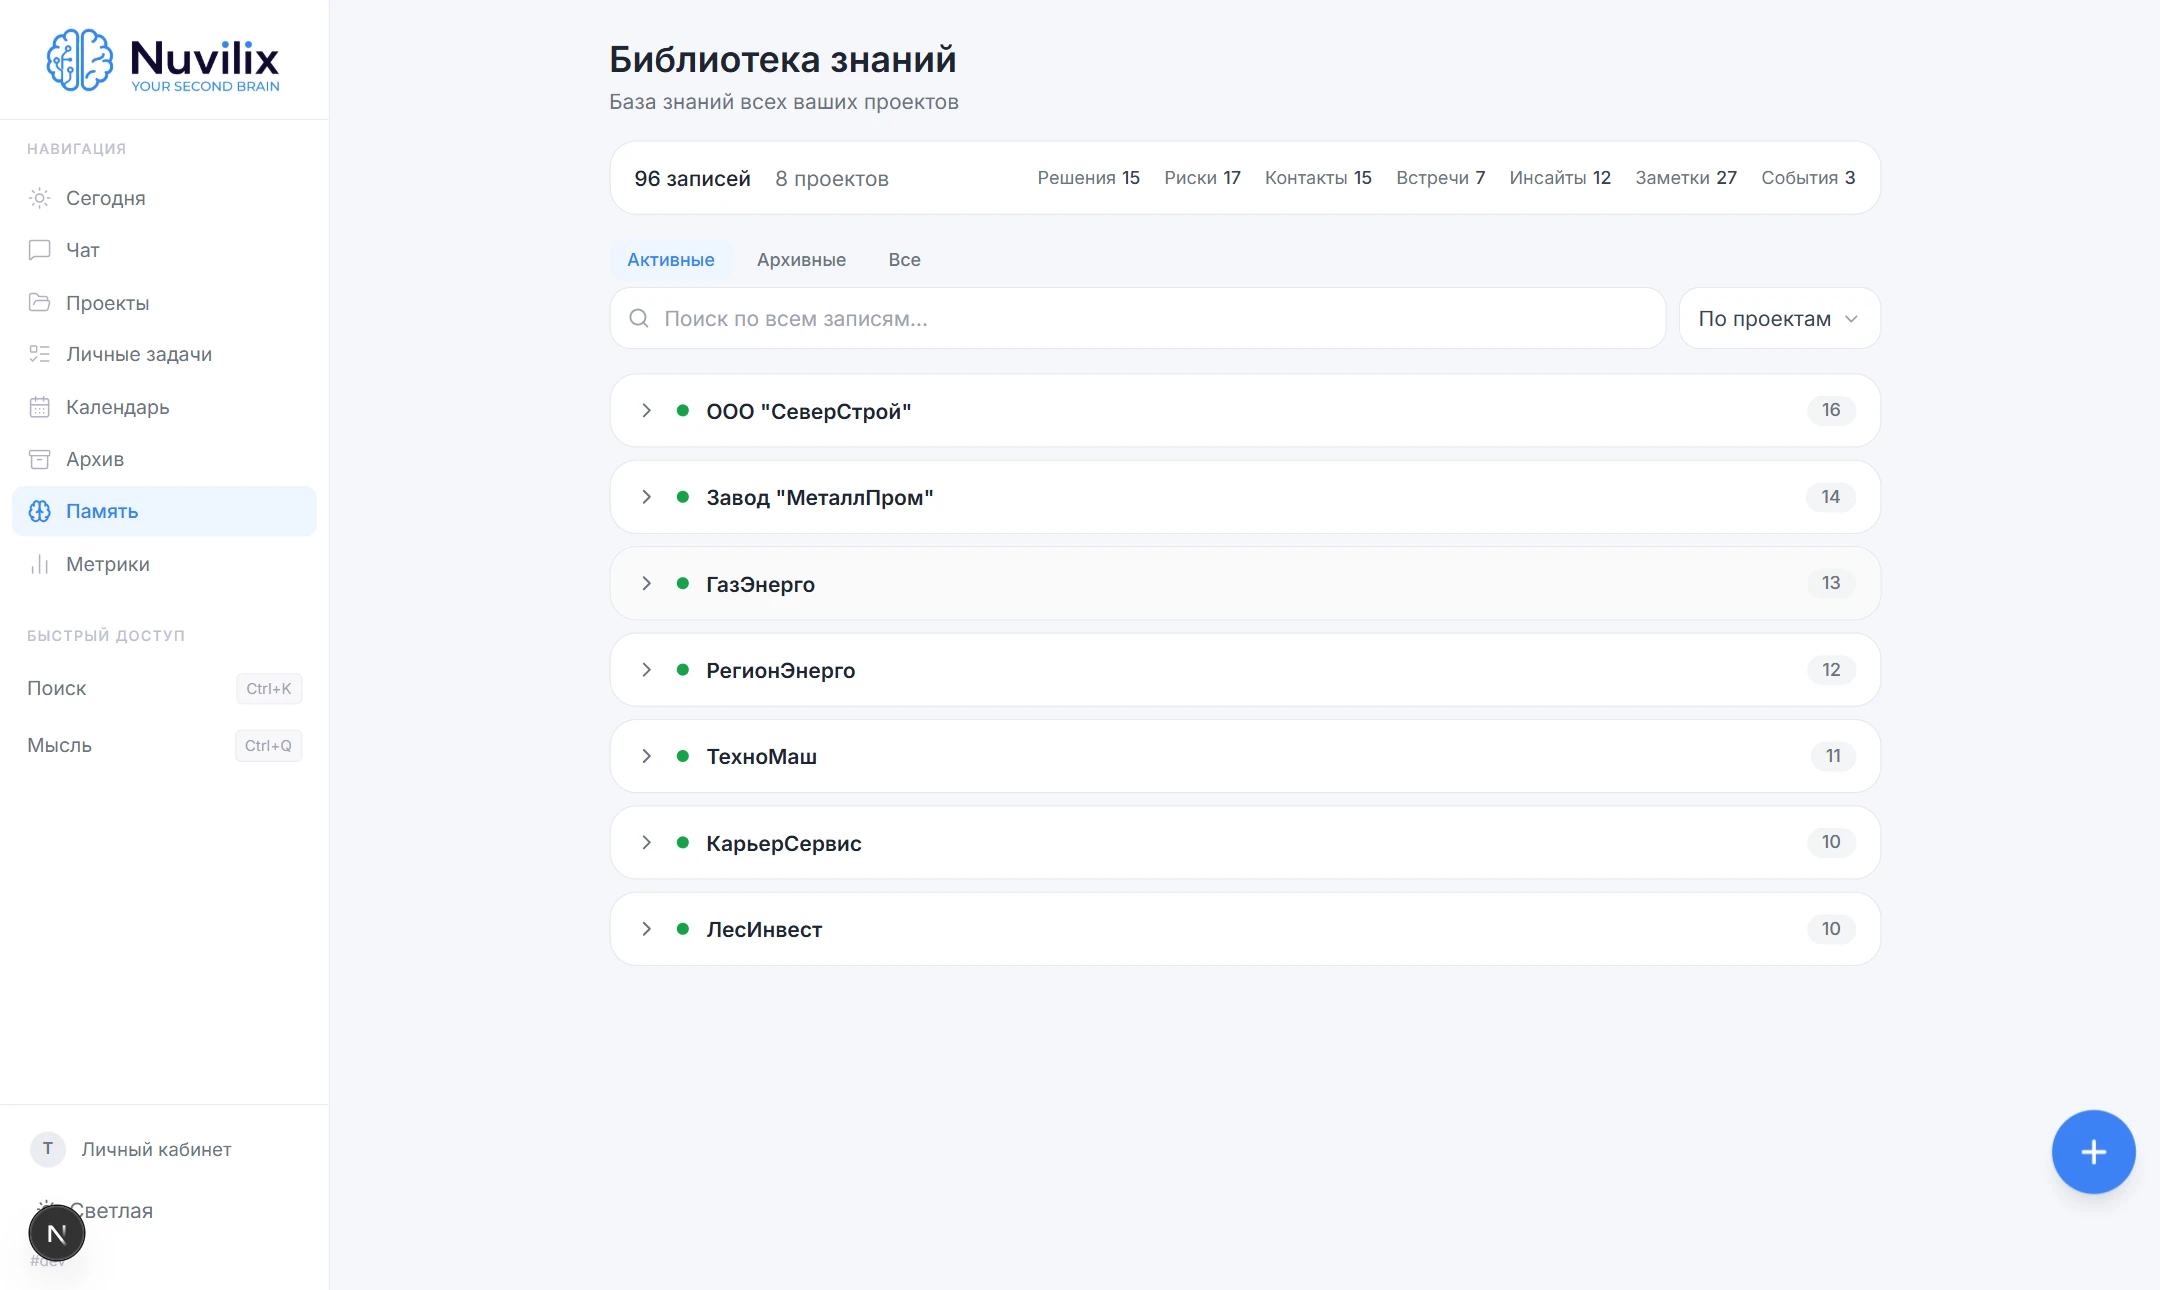Image resolution: width=2160 pixels, height=1290 pixels.
Task: Open Личные задачи in the sidebar
Action: [x=164, y=354]
